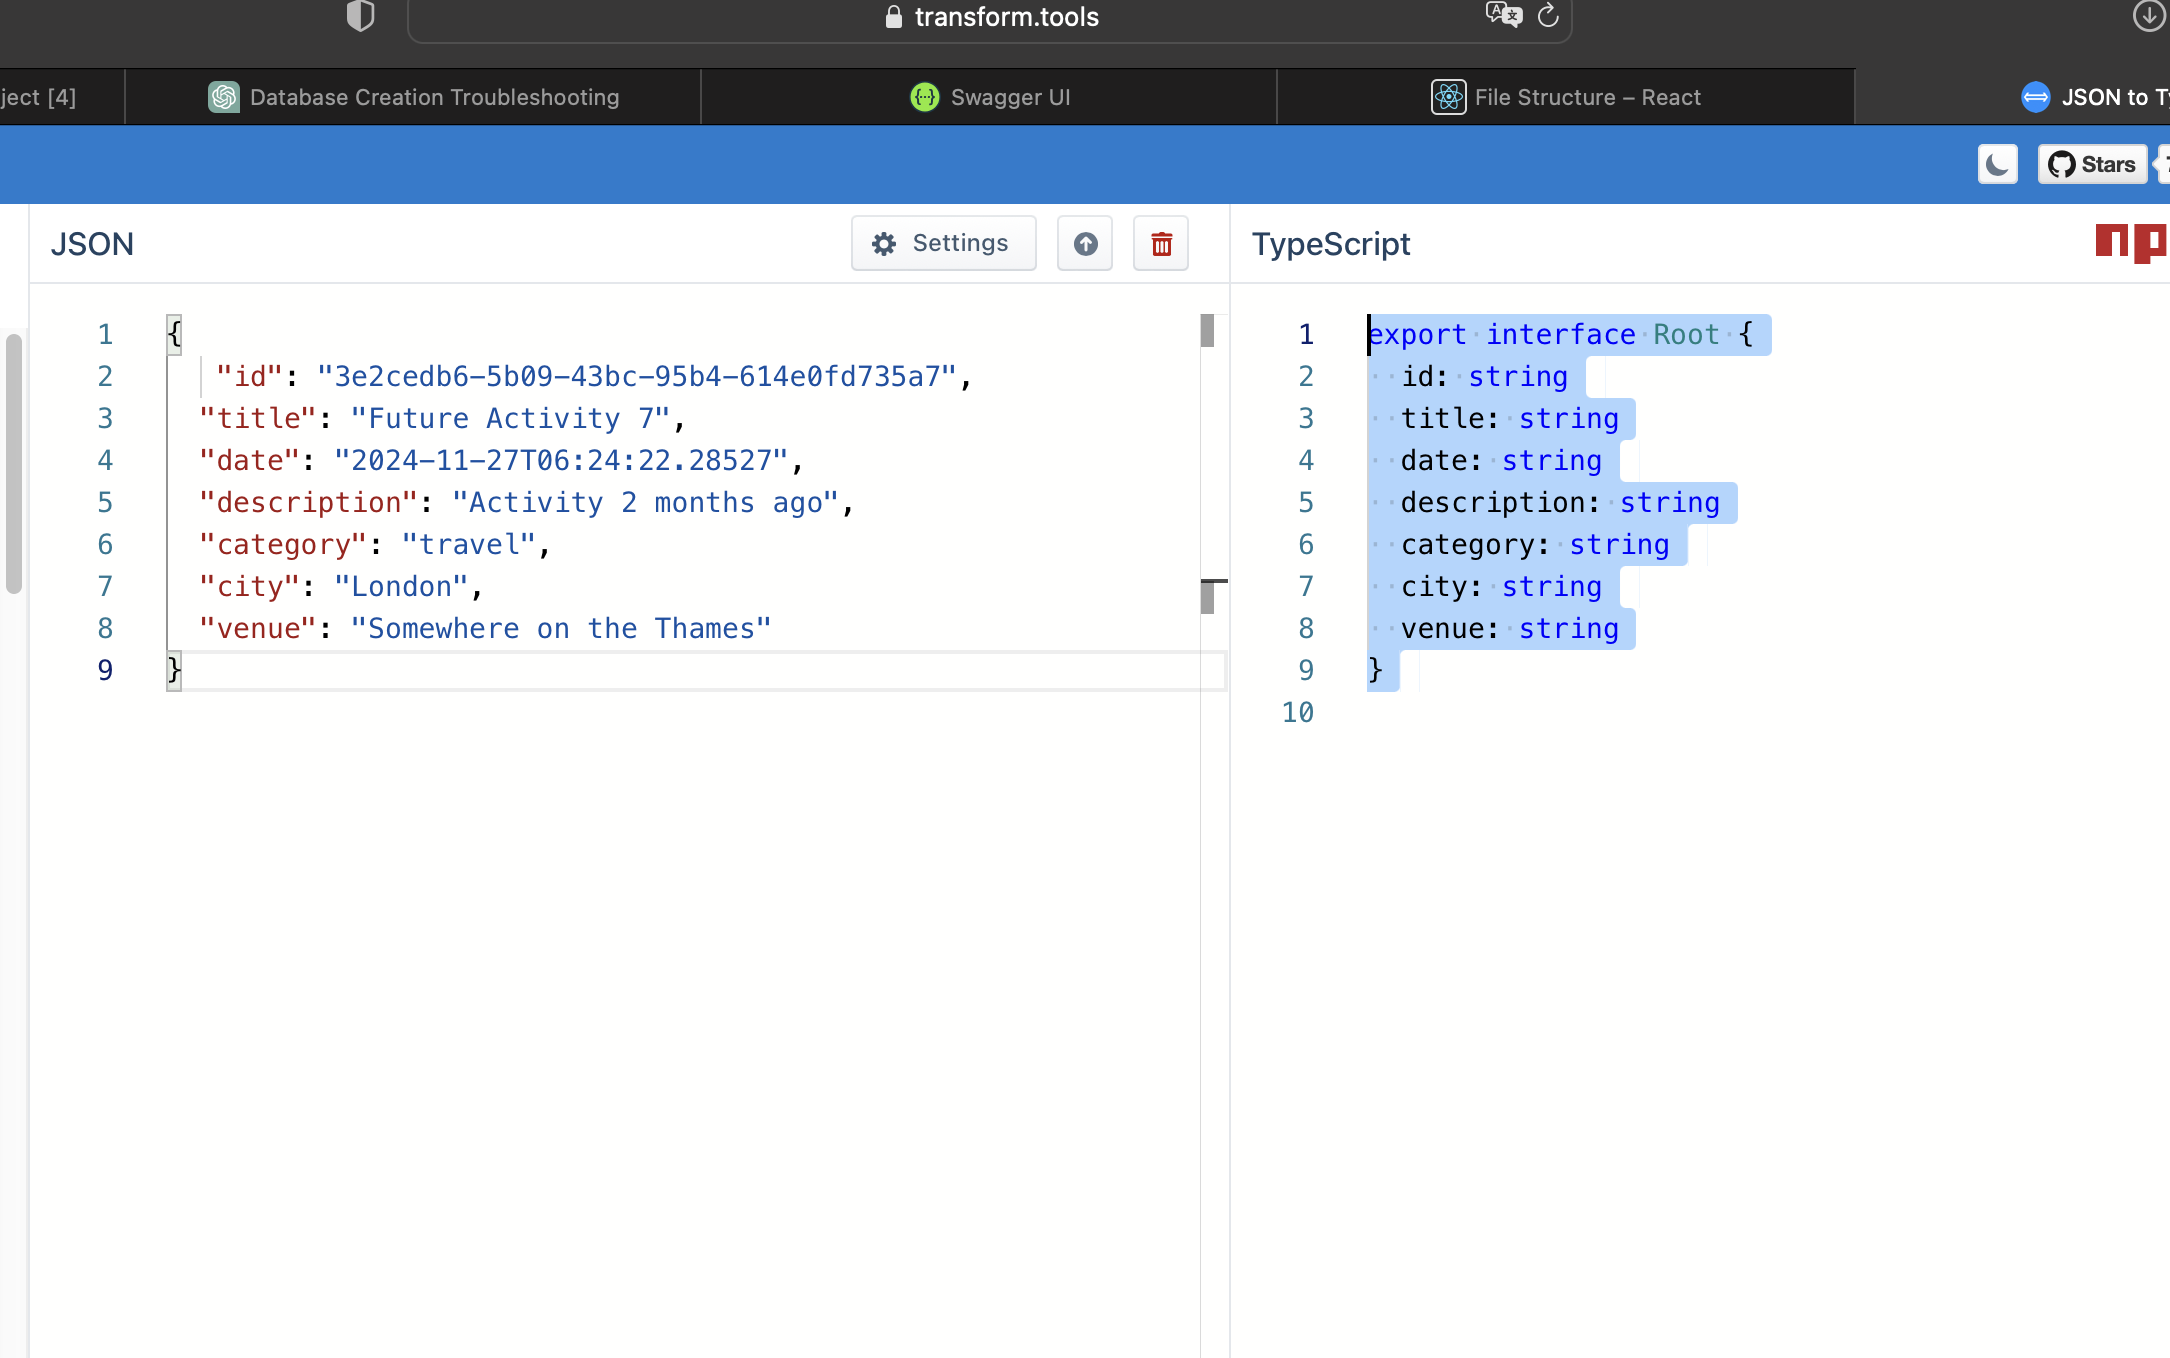Clear JSON with the red trash icon

pyautogui.click(x=1161, y=243)
